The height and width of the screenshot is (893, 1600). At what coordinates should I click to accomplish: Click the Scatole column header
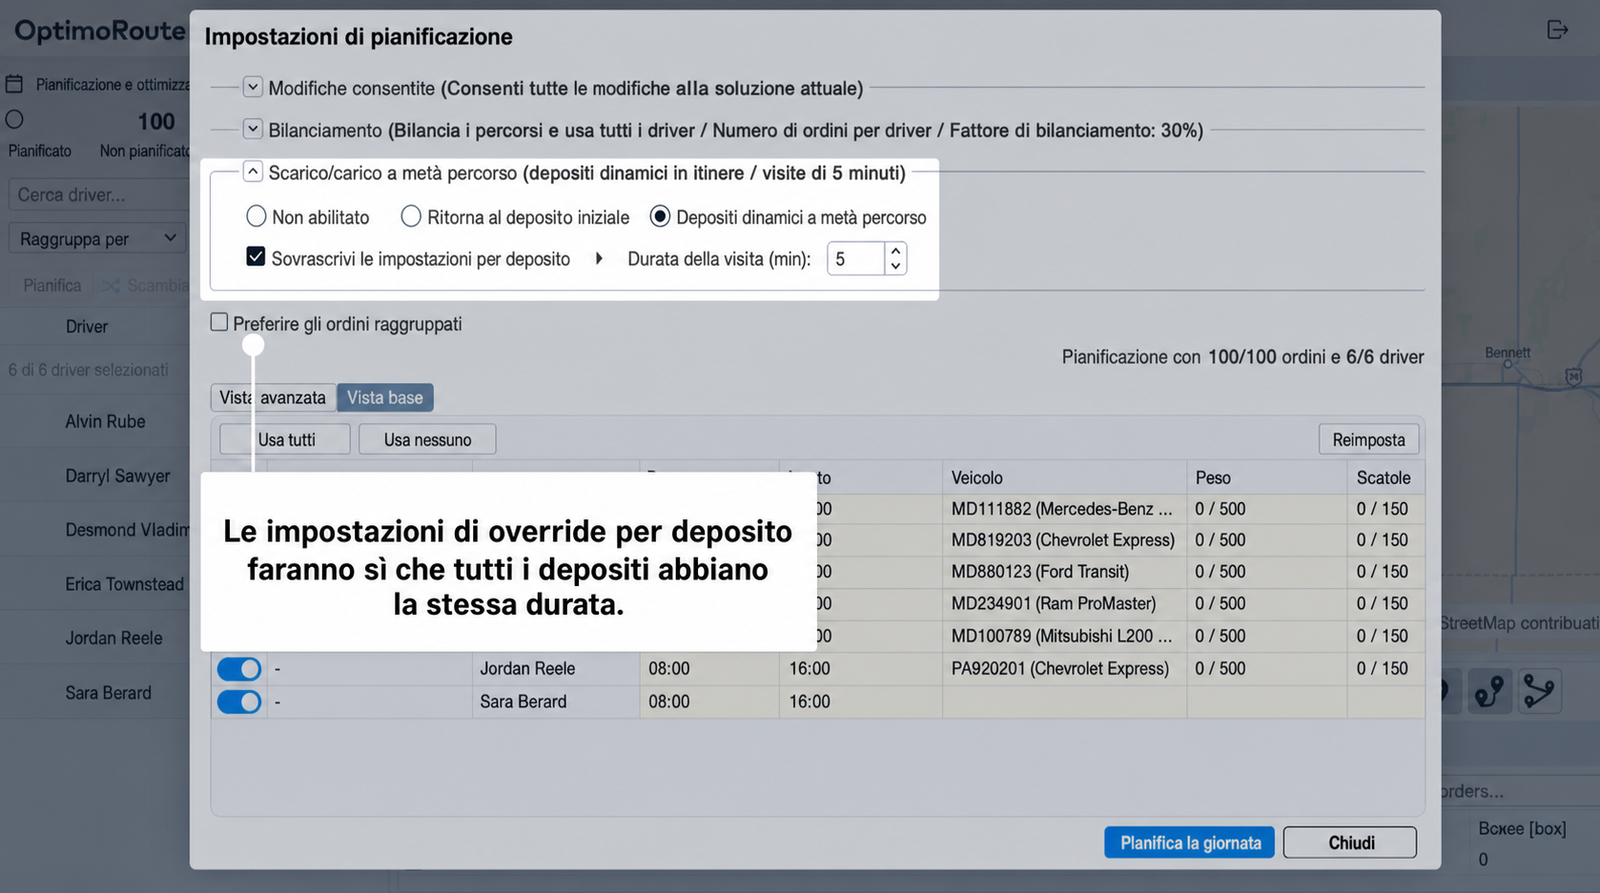[x=1386, y=477]
